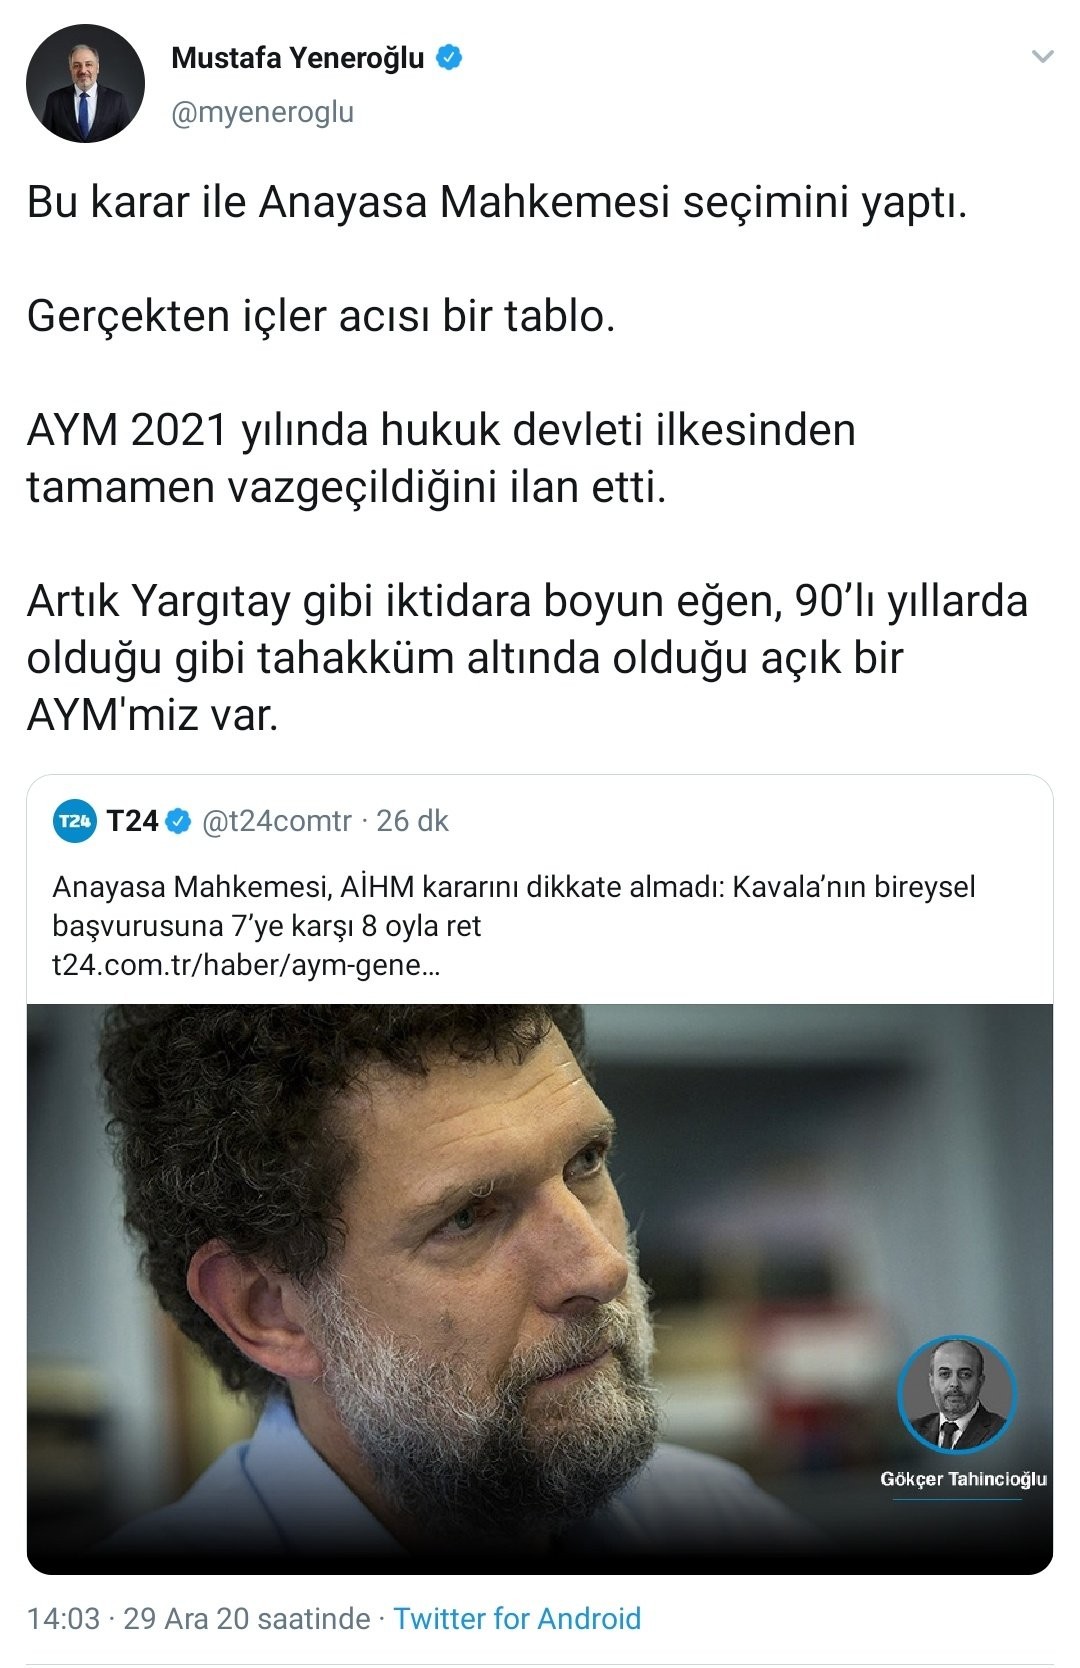
Task: Click the Twitter for Android source link
Action: click(x=517, y=1618)
